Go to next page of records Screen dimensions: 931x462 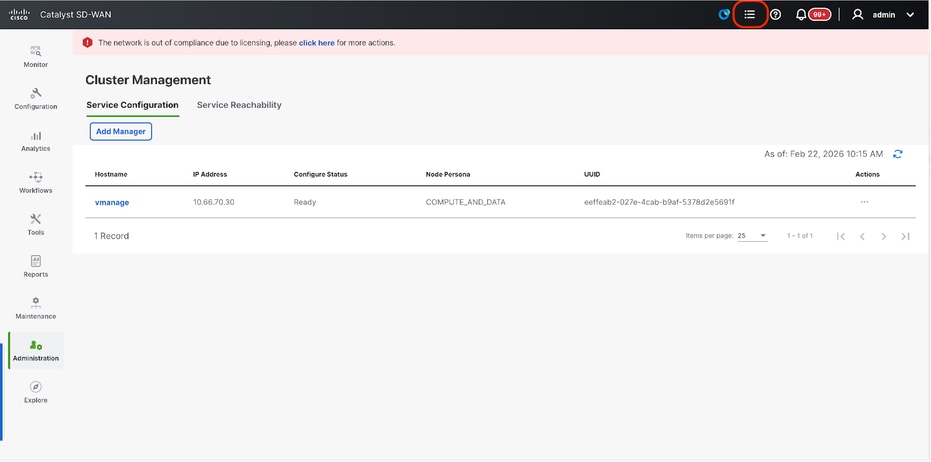click(x=884, y=236)
